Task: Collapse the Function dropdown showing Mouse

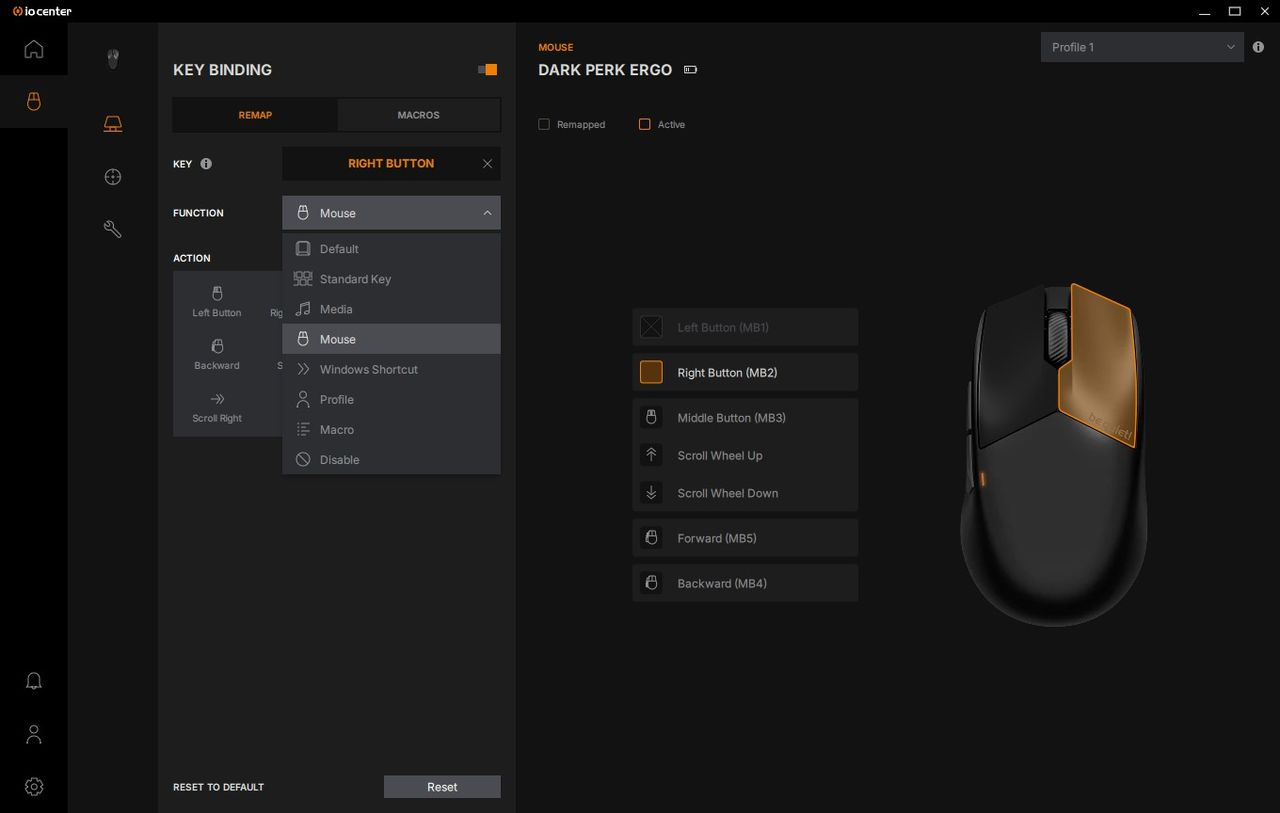Action: tap(391, 213)
